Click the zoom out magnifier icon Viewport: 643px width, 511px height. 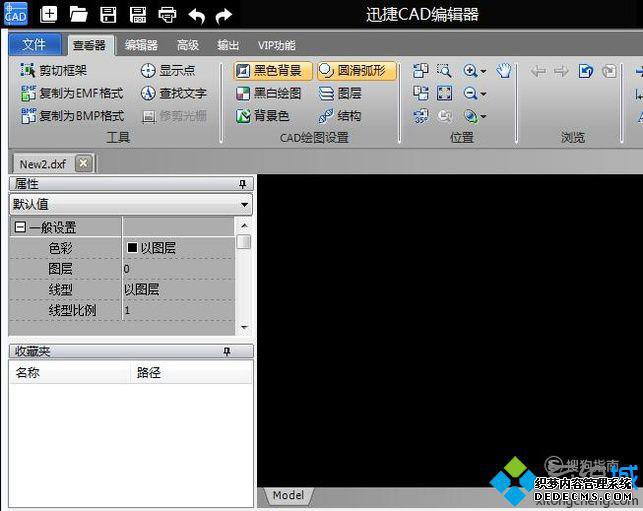pos(470,94)
